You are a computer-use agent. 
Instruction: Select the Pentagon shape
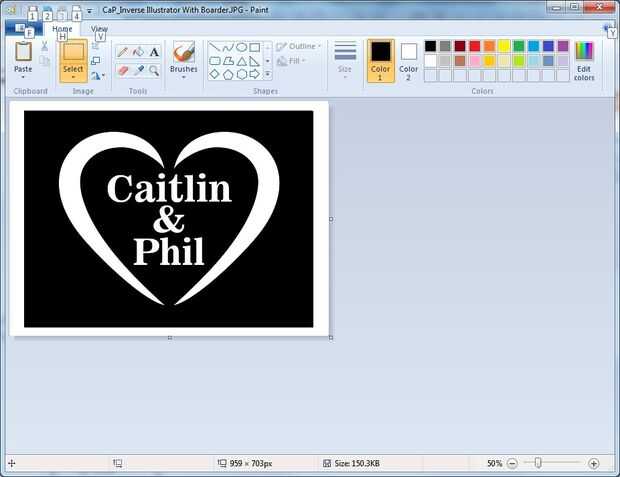point(228,74)
